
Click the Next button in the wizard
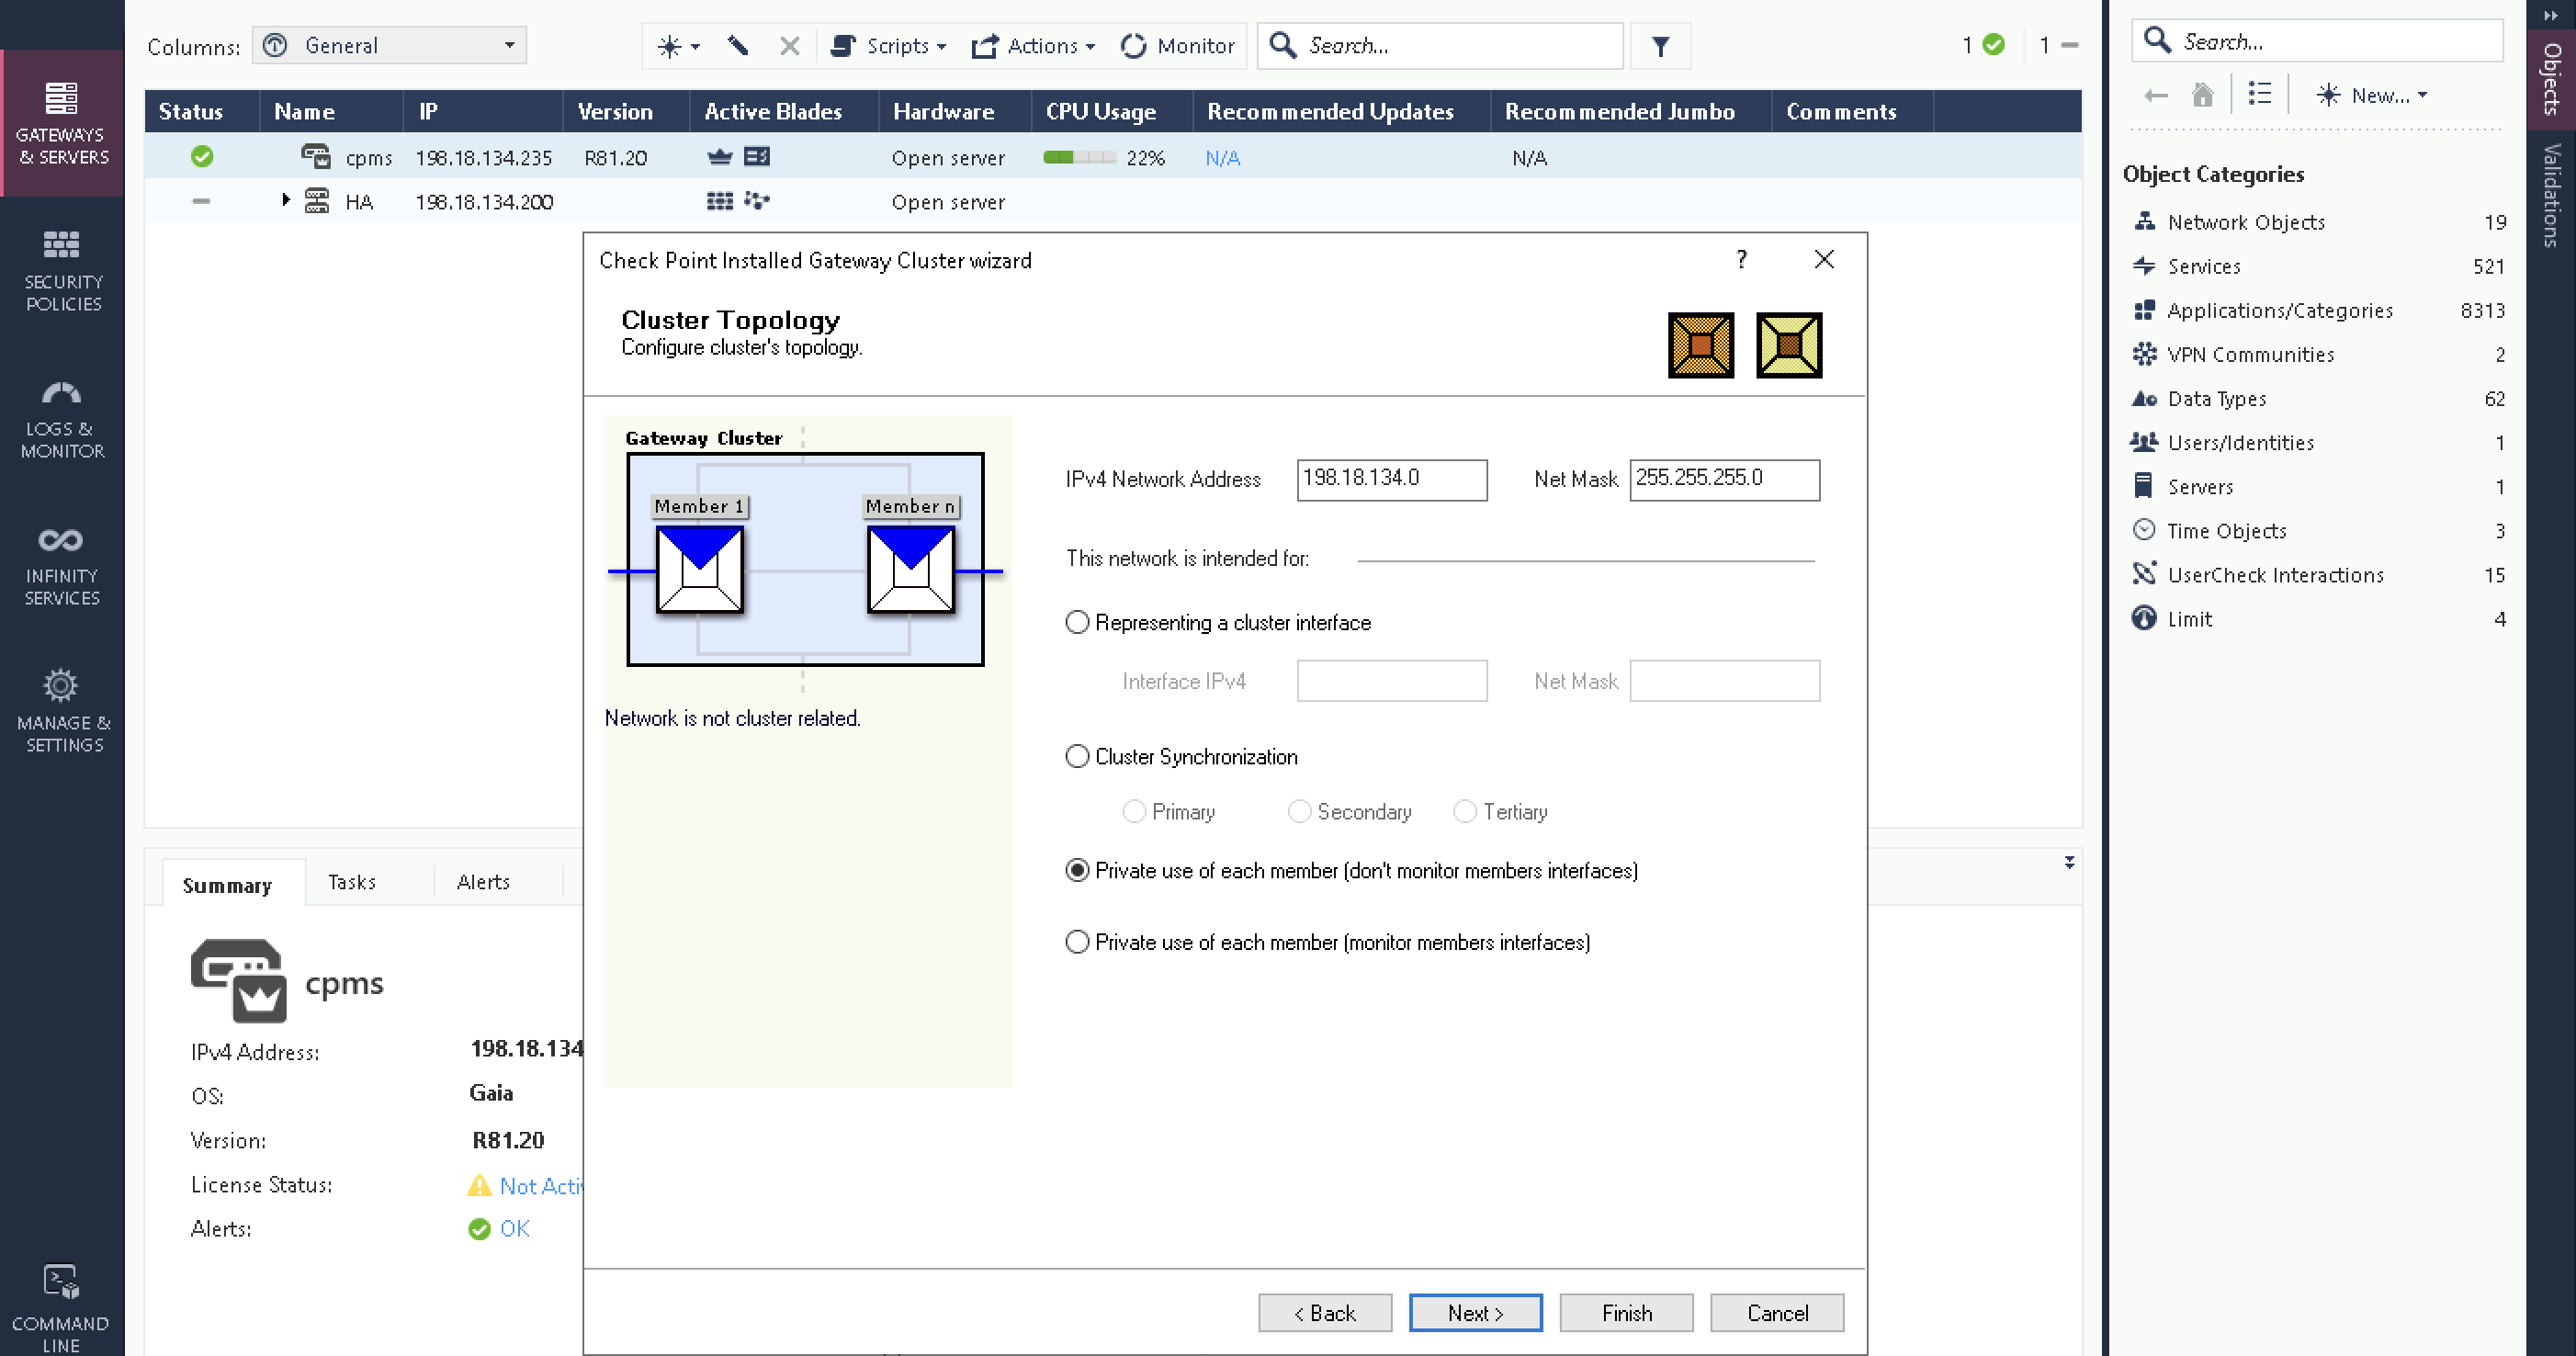[1475, 1313]
